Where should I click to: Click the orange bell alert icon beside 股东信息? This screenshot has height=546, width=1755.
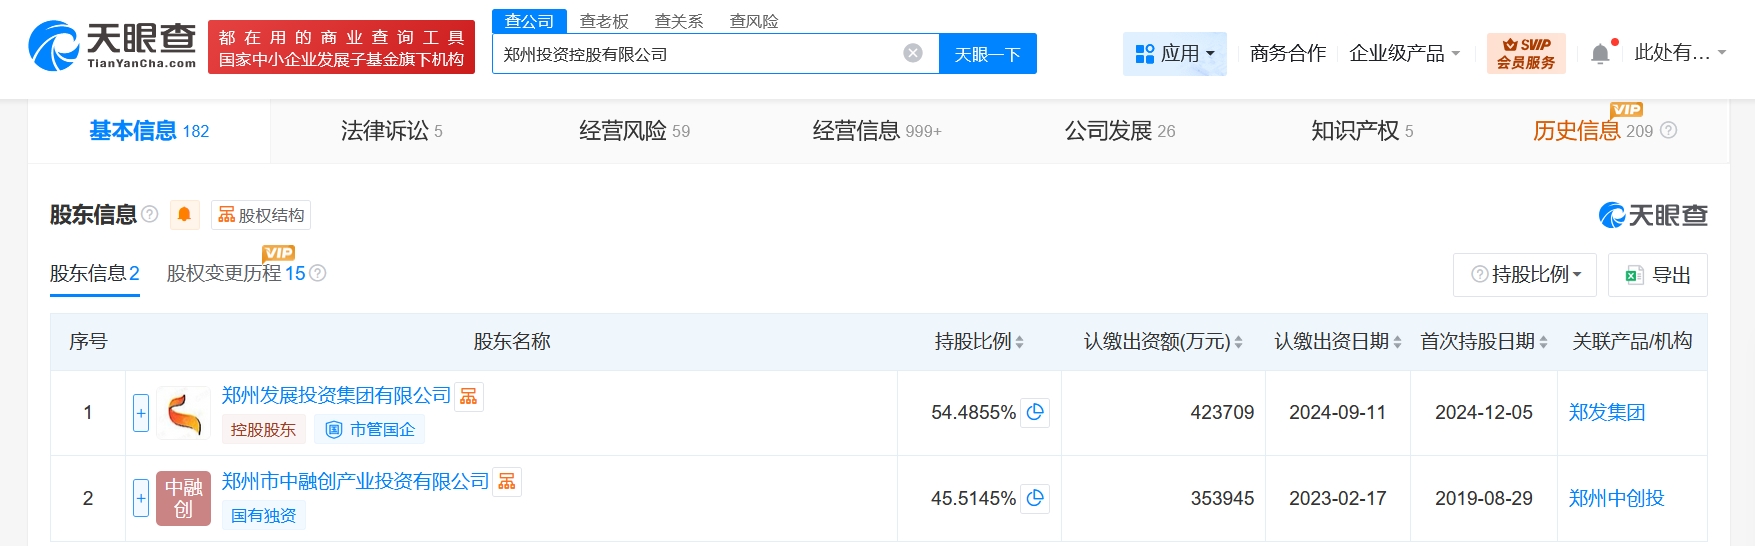coord(184,215)
